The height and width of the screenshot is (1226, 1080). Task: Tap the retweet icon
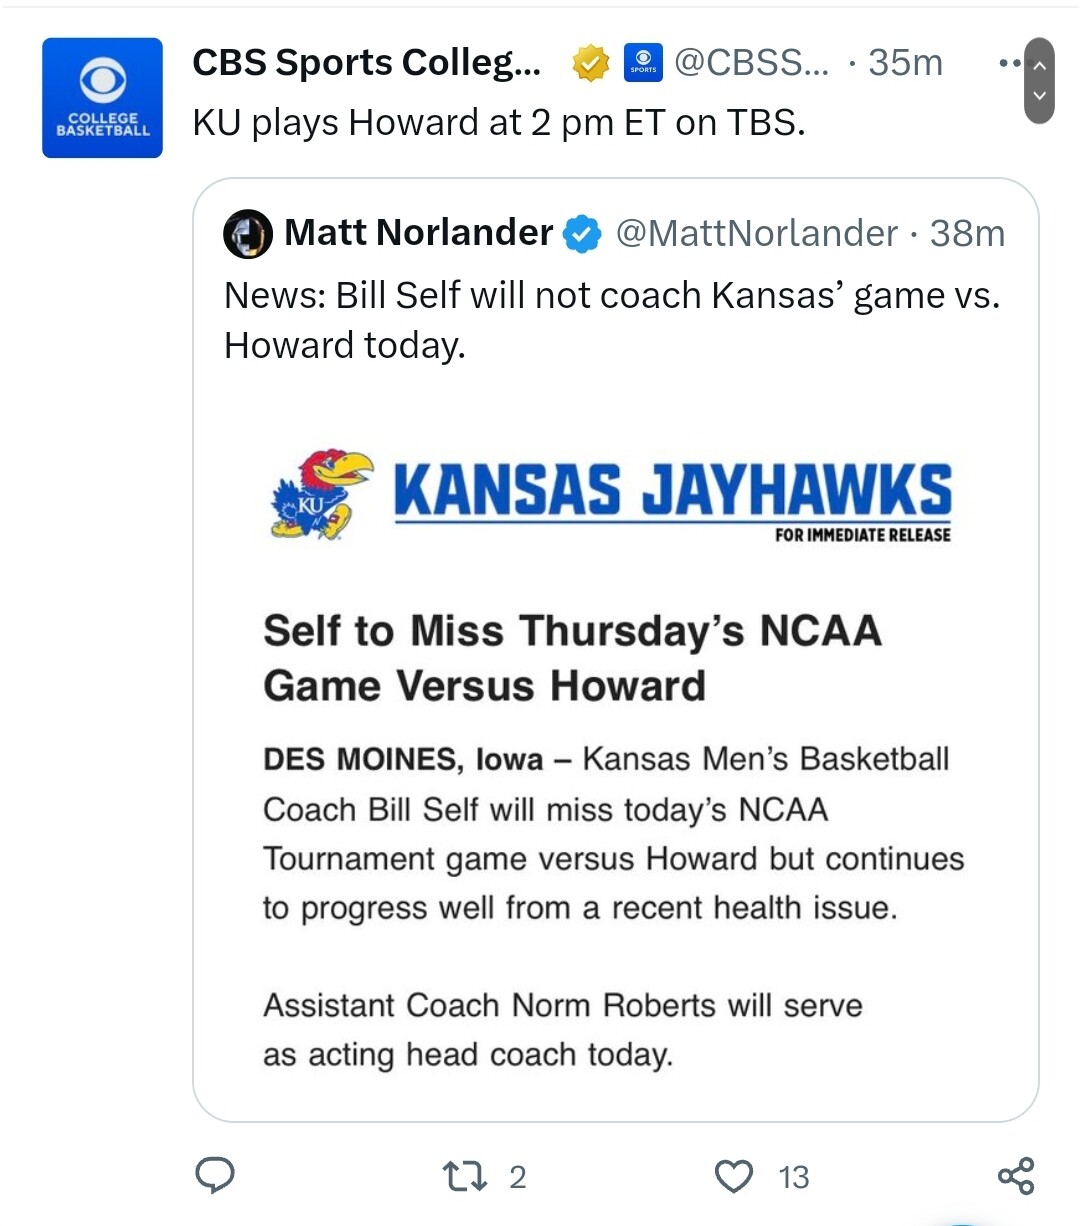pos(464,1176)
